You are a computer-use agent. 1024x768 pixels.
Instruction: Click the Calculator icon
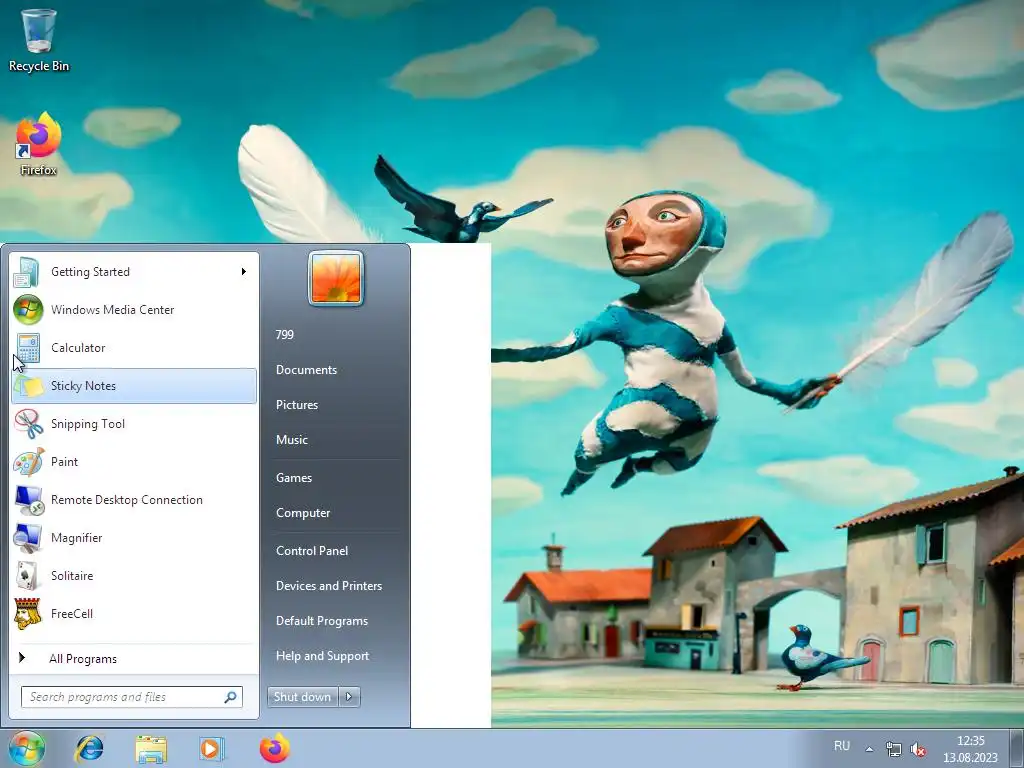28,347
